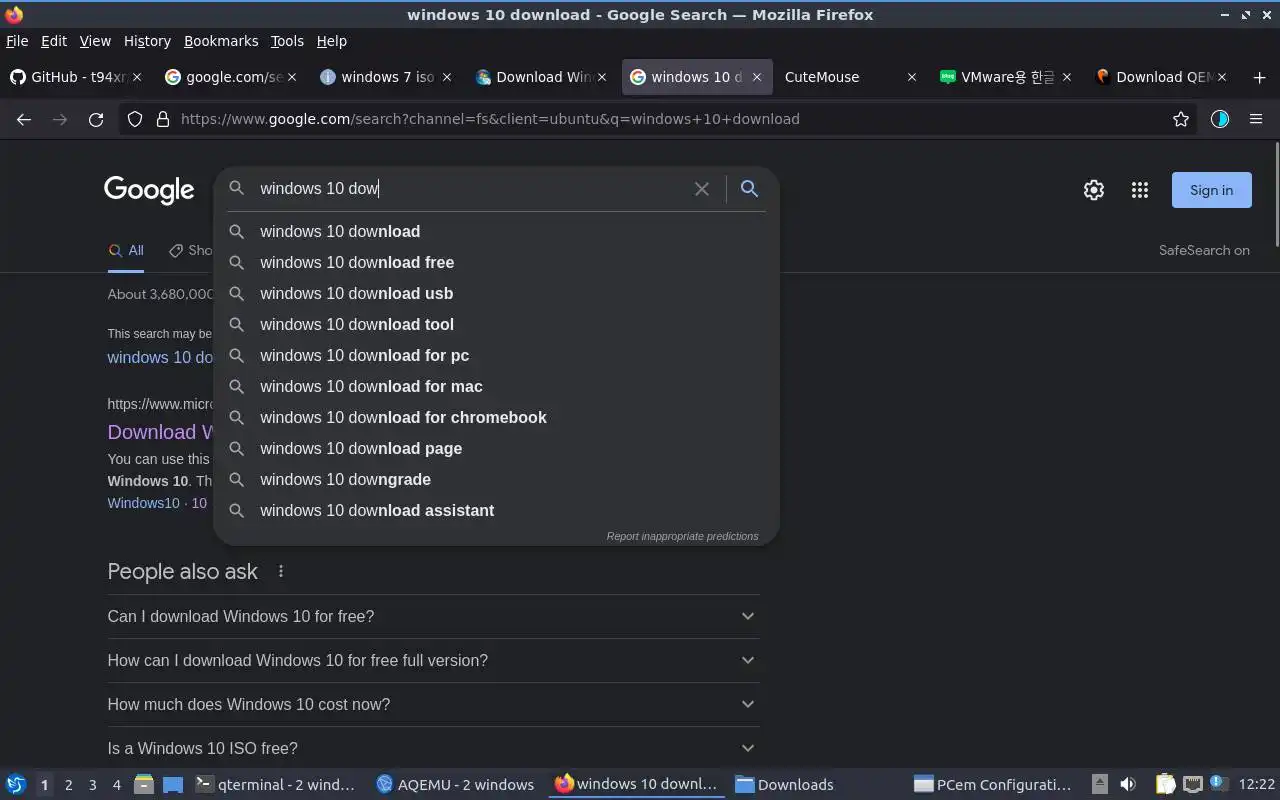Open the History menu
This screenshot has height=800, width=1280.
pos(147,41)
